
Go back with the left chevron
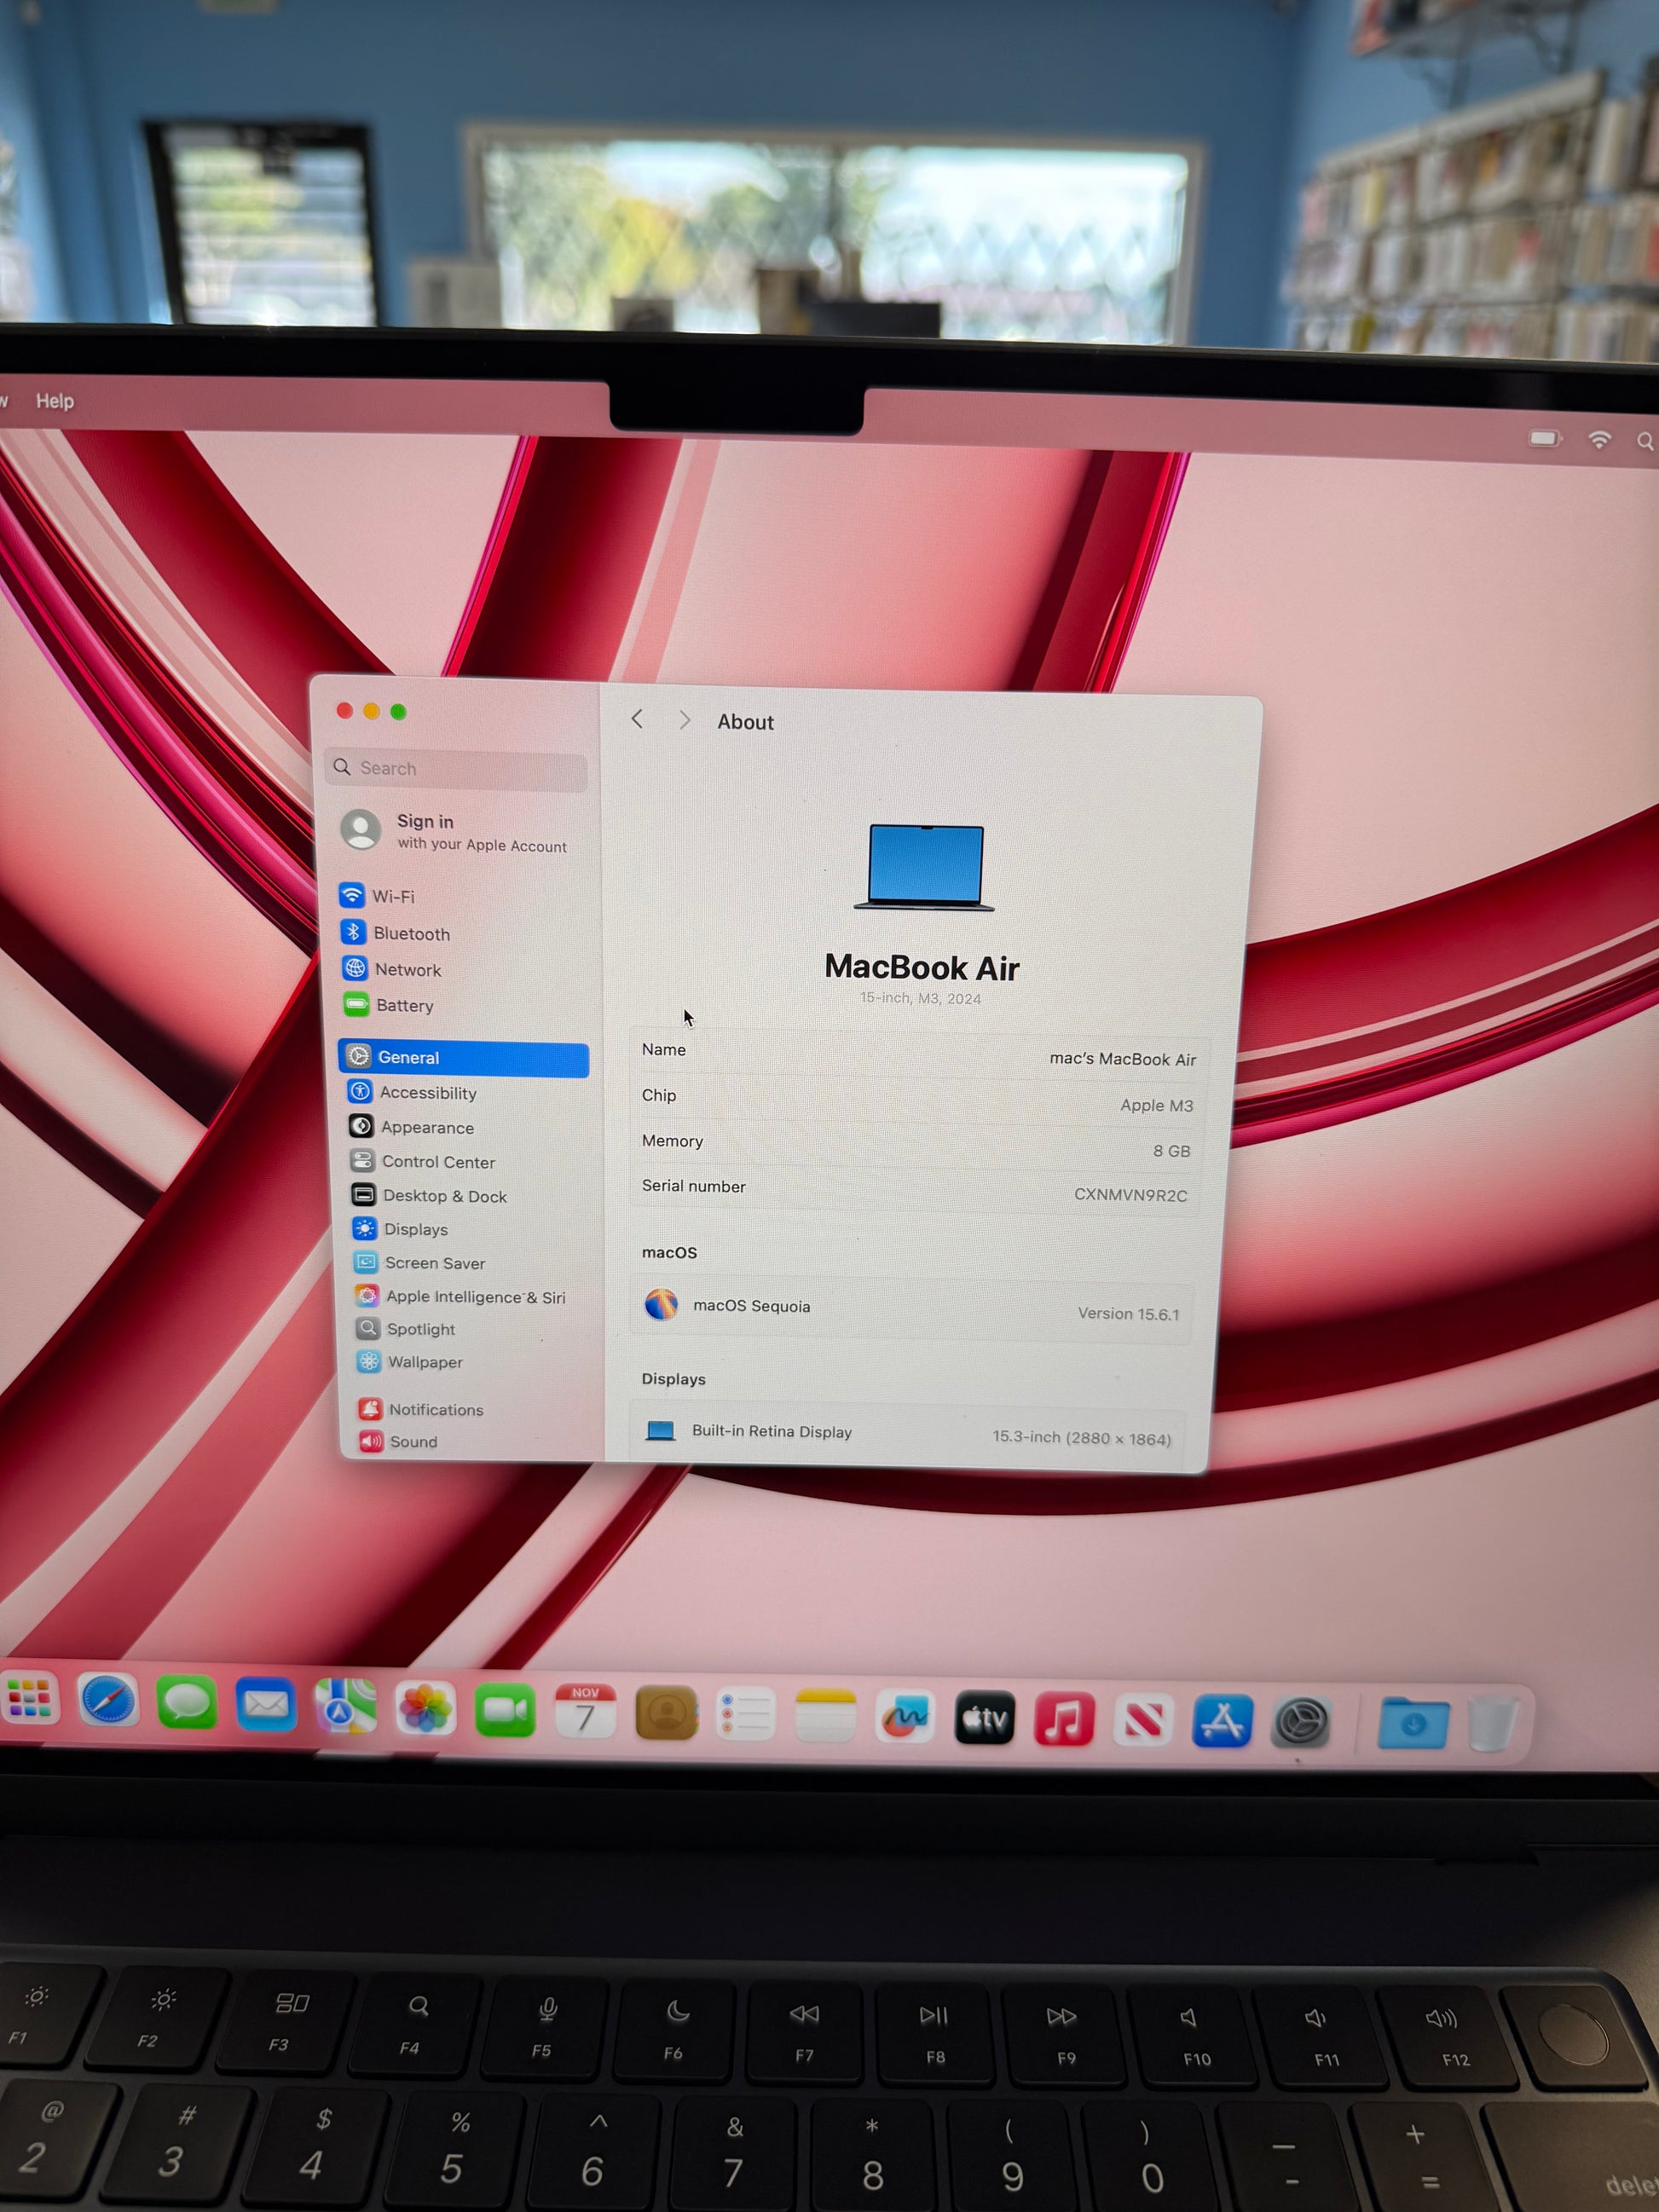coord(637,719)
